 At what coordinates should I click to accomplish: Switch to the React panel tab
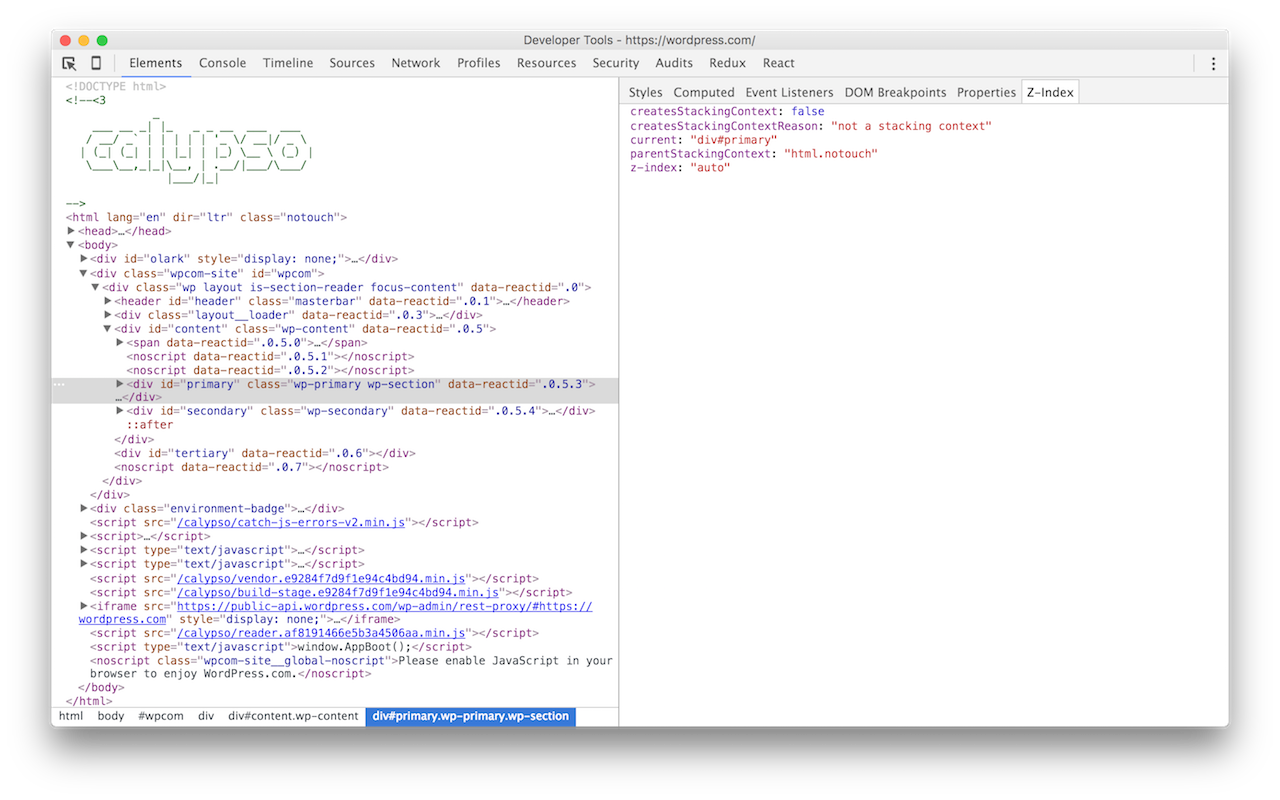click(x=778, y=63)
